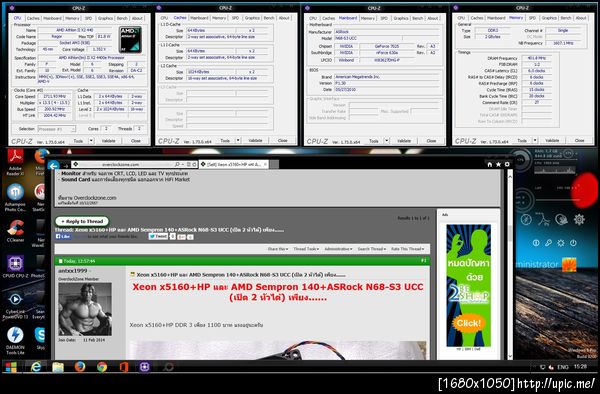Click Validate in the CPU tab CPU-Z window
This screenshot has width=600, height=394.
coord(109,141)
